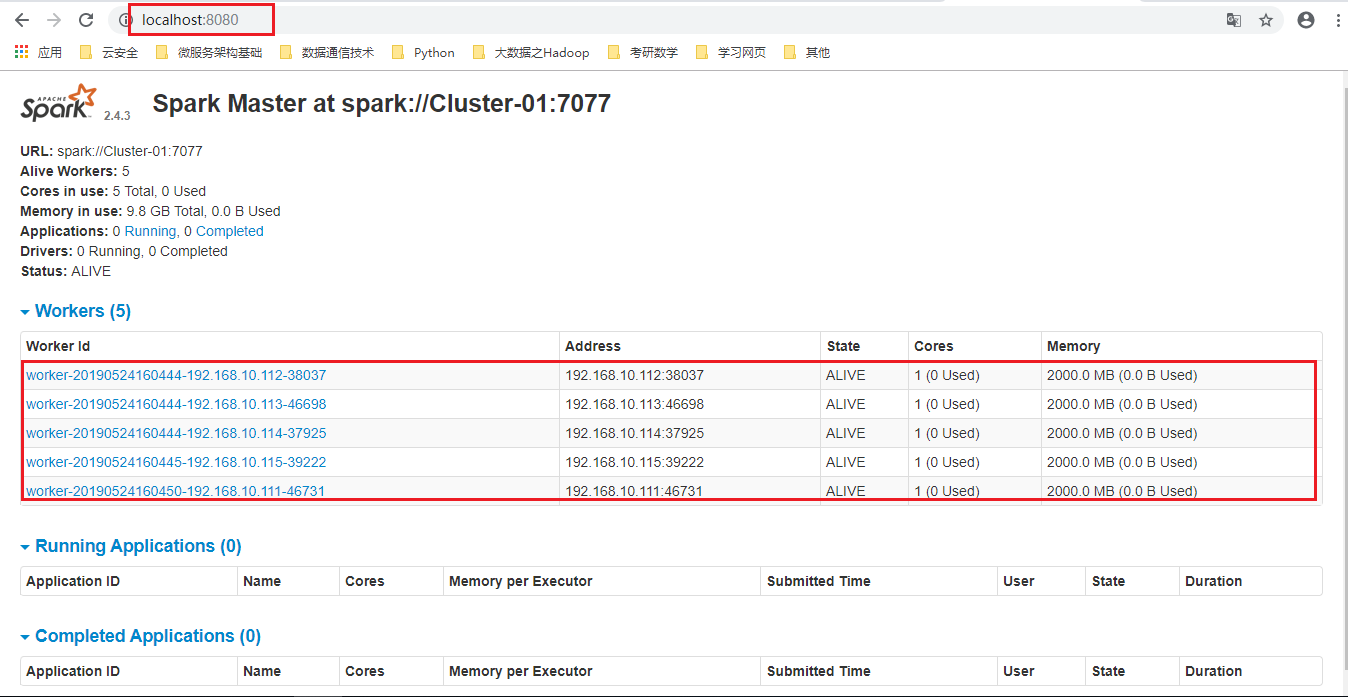Open the browser profile avatar
Image resolution: width=1348 pixels, height=697 pixels.
[1305, 19]
